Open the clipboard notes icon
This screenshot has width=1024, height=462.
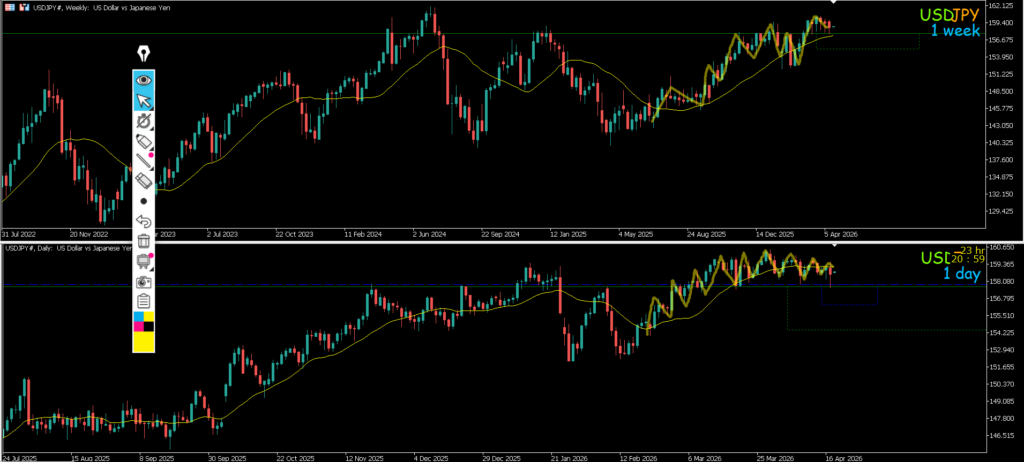point(144,301)
